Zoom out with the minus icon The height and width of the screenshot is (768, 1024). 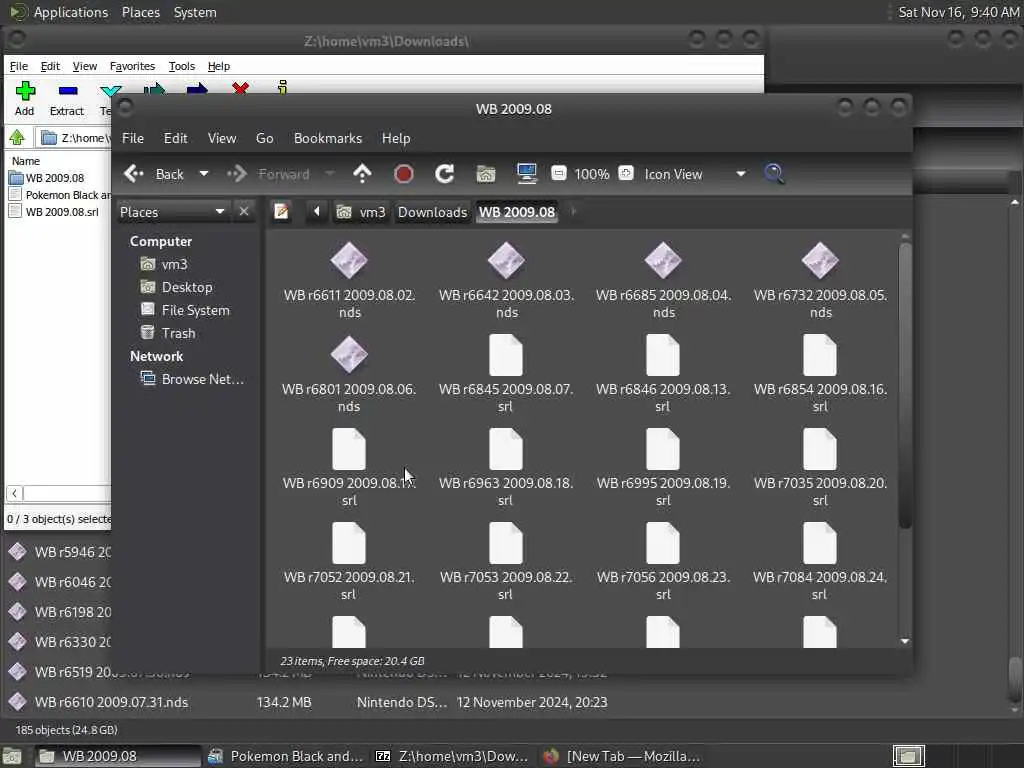558,173
